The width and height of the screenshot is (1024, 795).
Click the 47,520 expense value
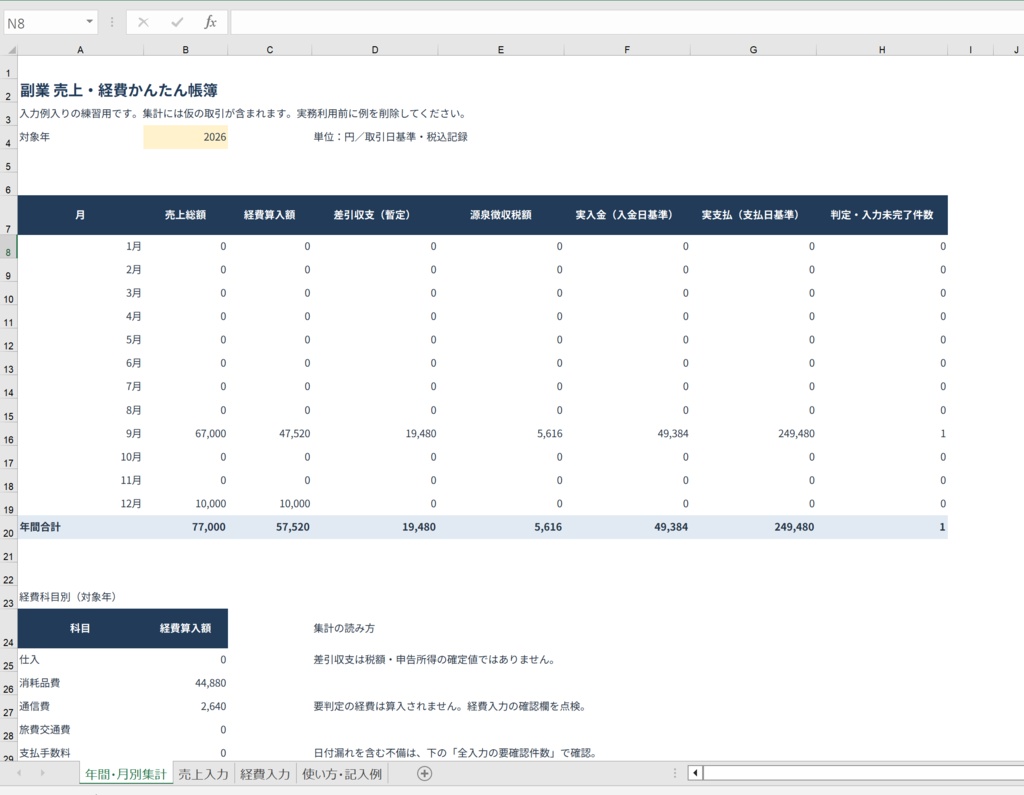270,434
